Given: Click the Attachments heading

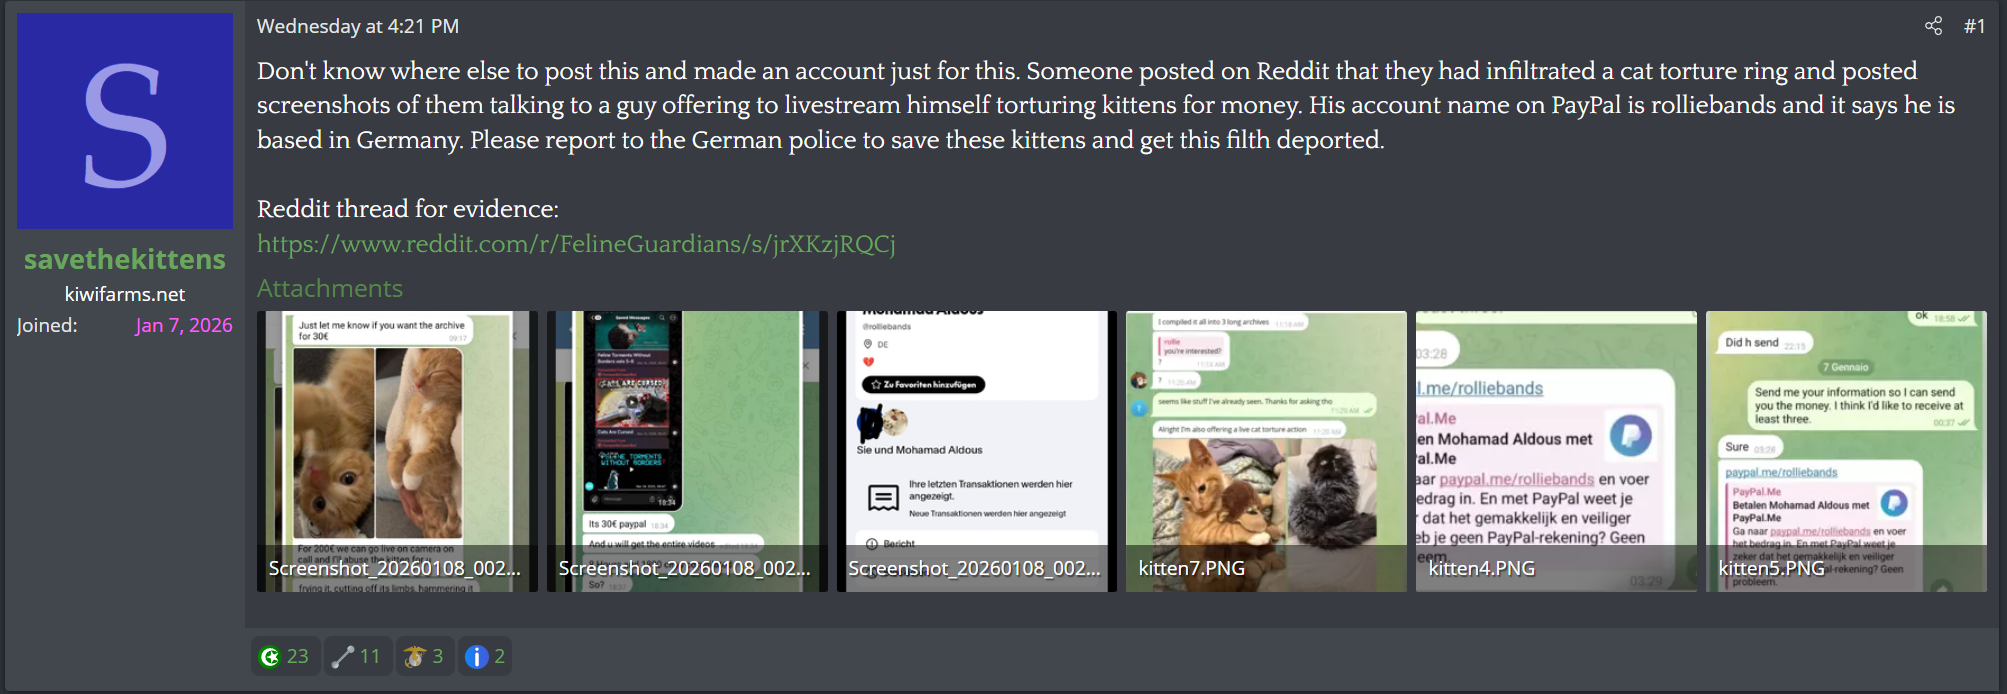Looking at the screenshot, I should click(x=330, y=288).
